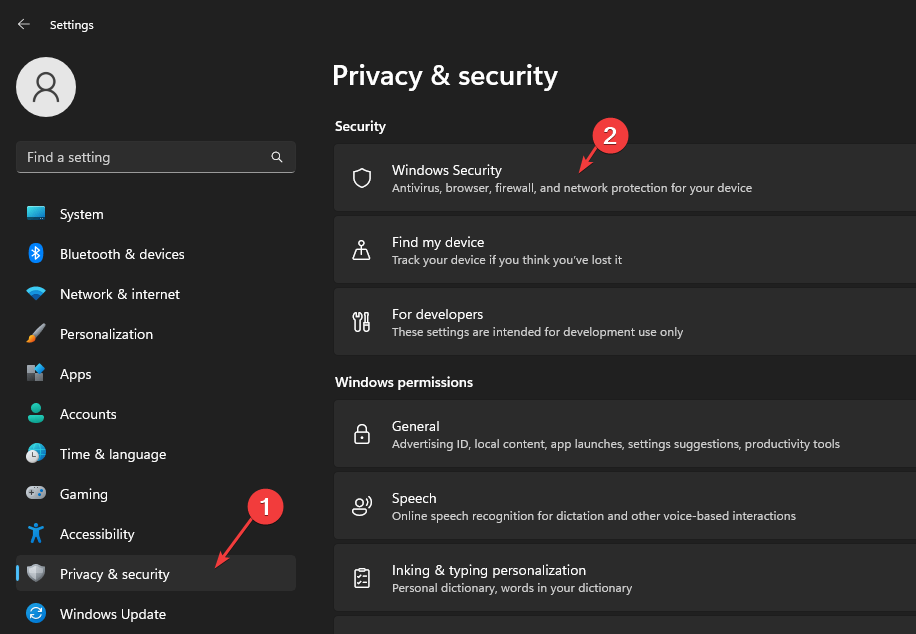Click 'Advertising ID, local content' description text

click(x=616, y=444)
